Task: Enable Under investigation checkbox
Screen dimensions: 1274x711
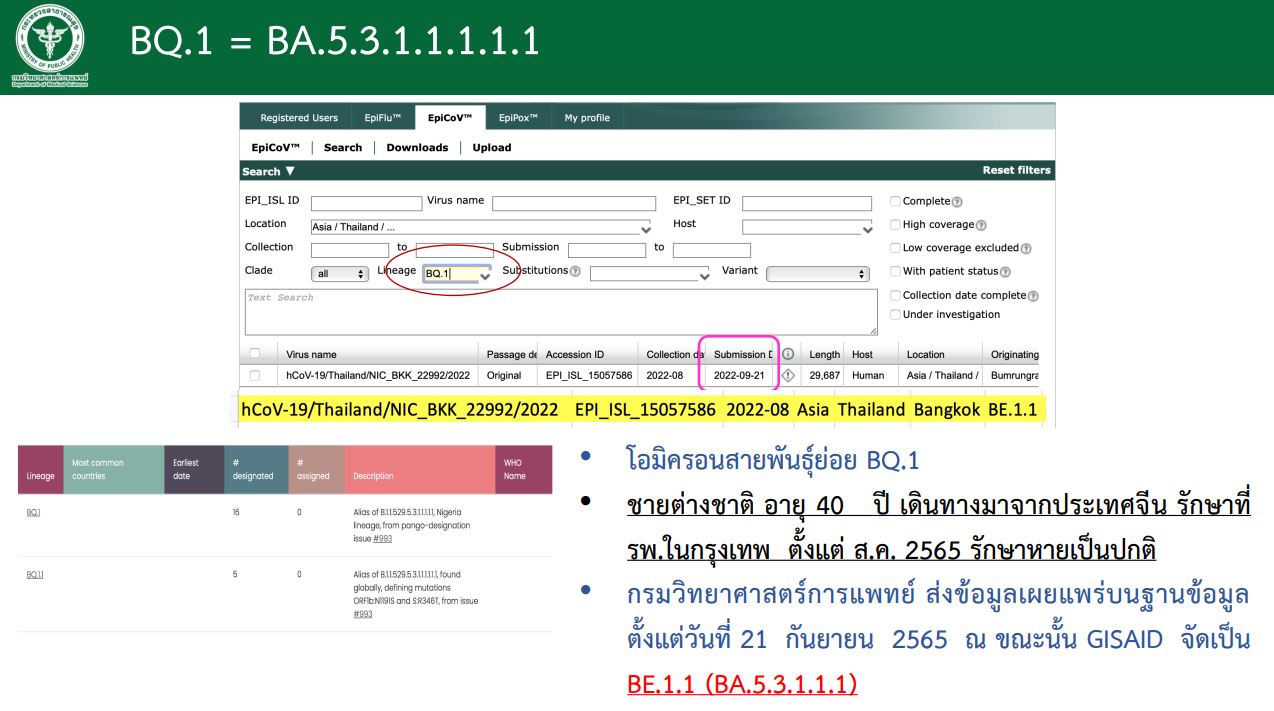Action: tap(896, 314)
